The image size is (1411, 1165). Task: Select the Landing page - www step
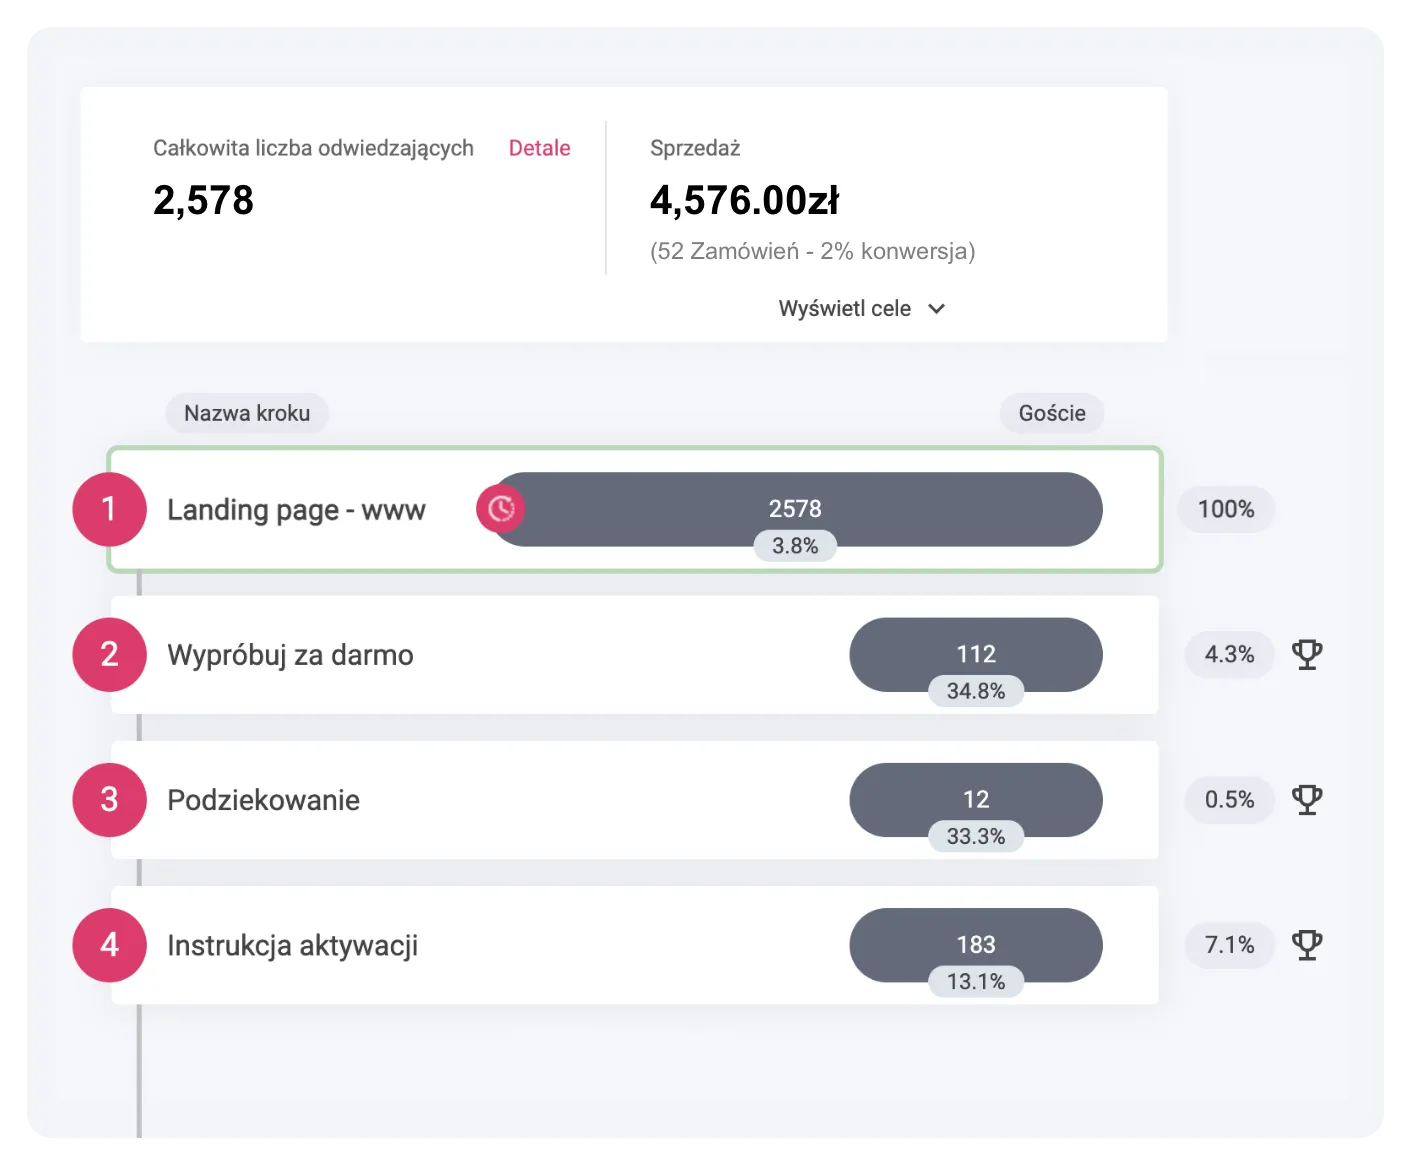pyautogui.click(x=635, y=509)
